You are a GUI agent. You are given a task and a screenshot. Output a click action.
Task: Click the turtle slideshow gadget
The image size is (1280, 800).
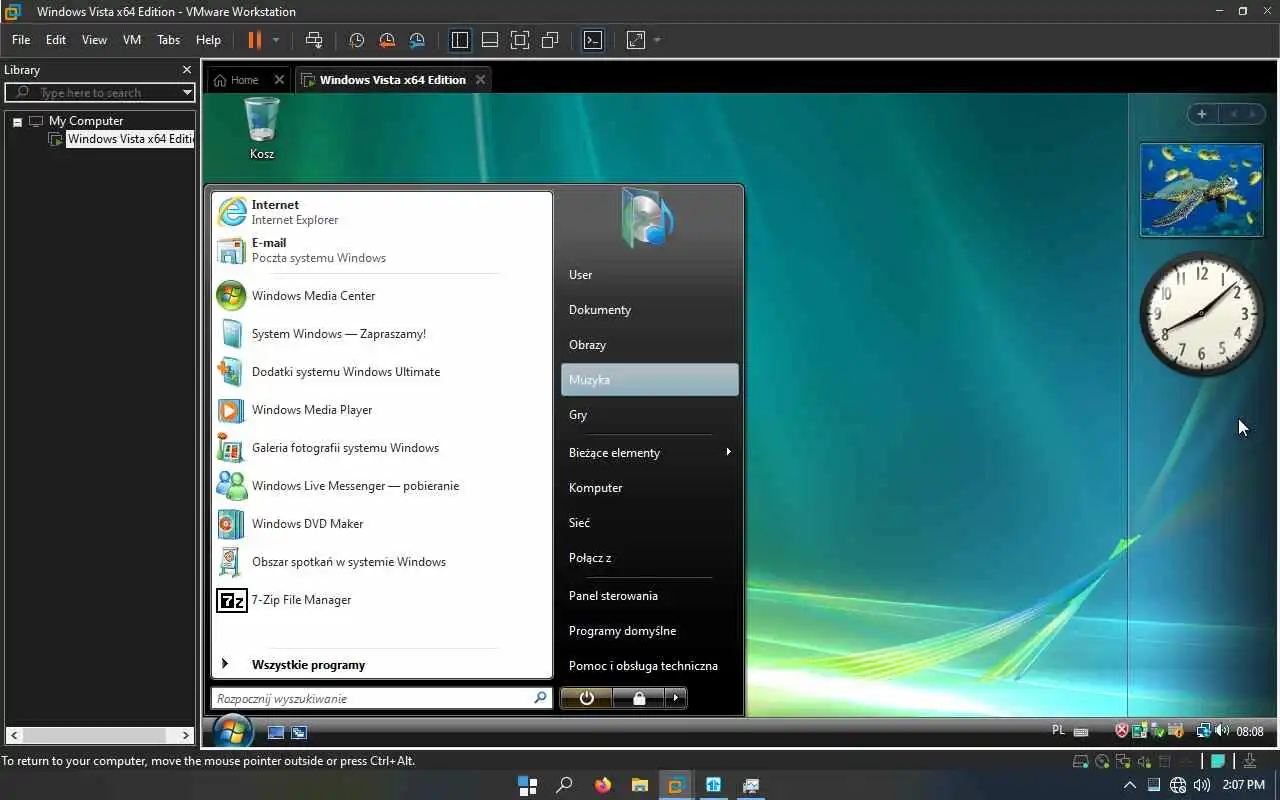[x=1202, y=190]
